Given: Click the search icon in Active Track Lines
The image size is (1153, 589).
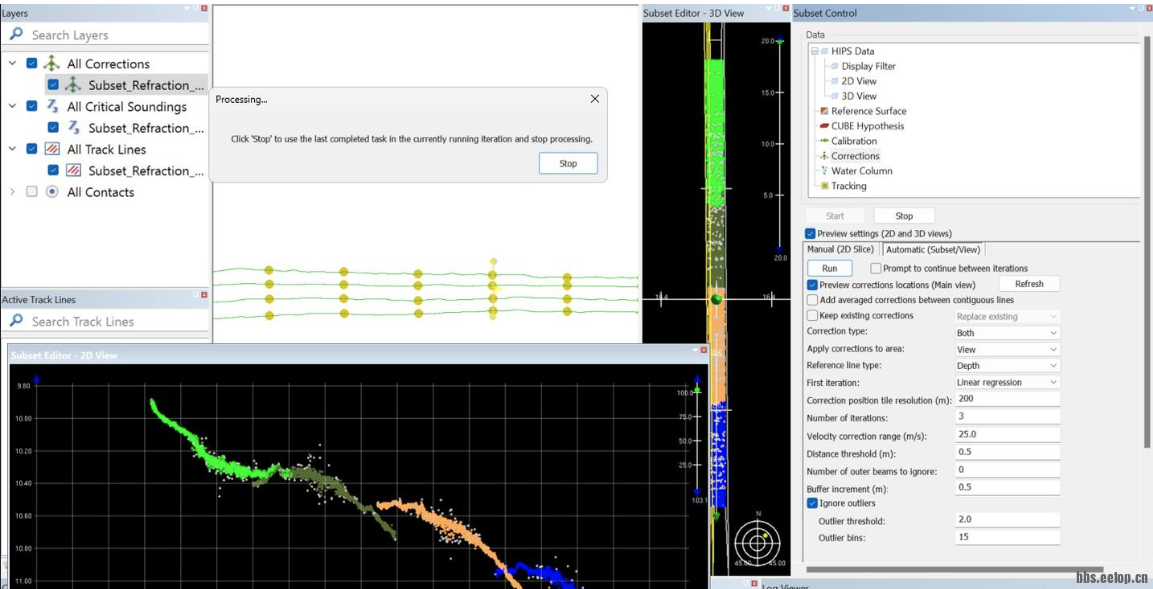Looking at the screenshot, I should tap(16, 321).
